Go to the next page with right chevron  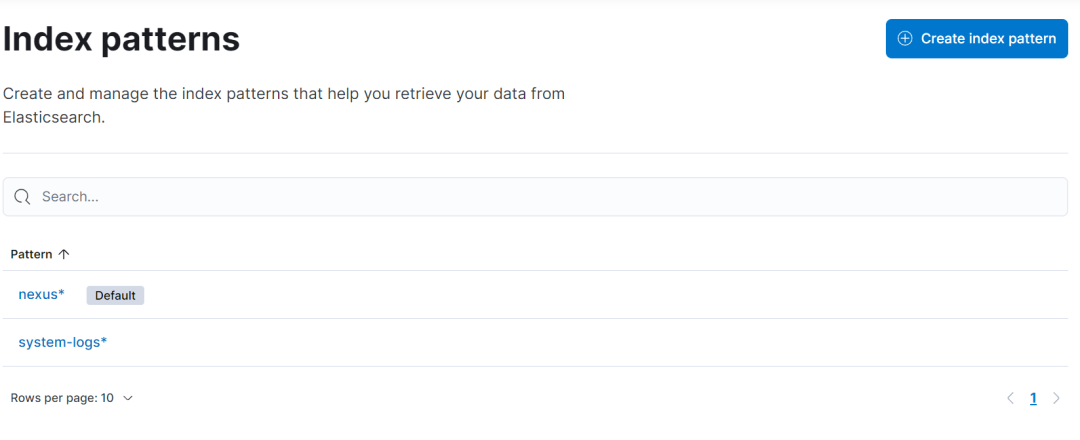[x=1056, y=398]
